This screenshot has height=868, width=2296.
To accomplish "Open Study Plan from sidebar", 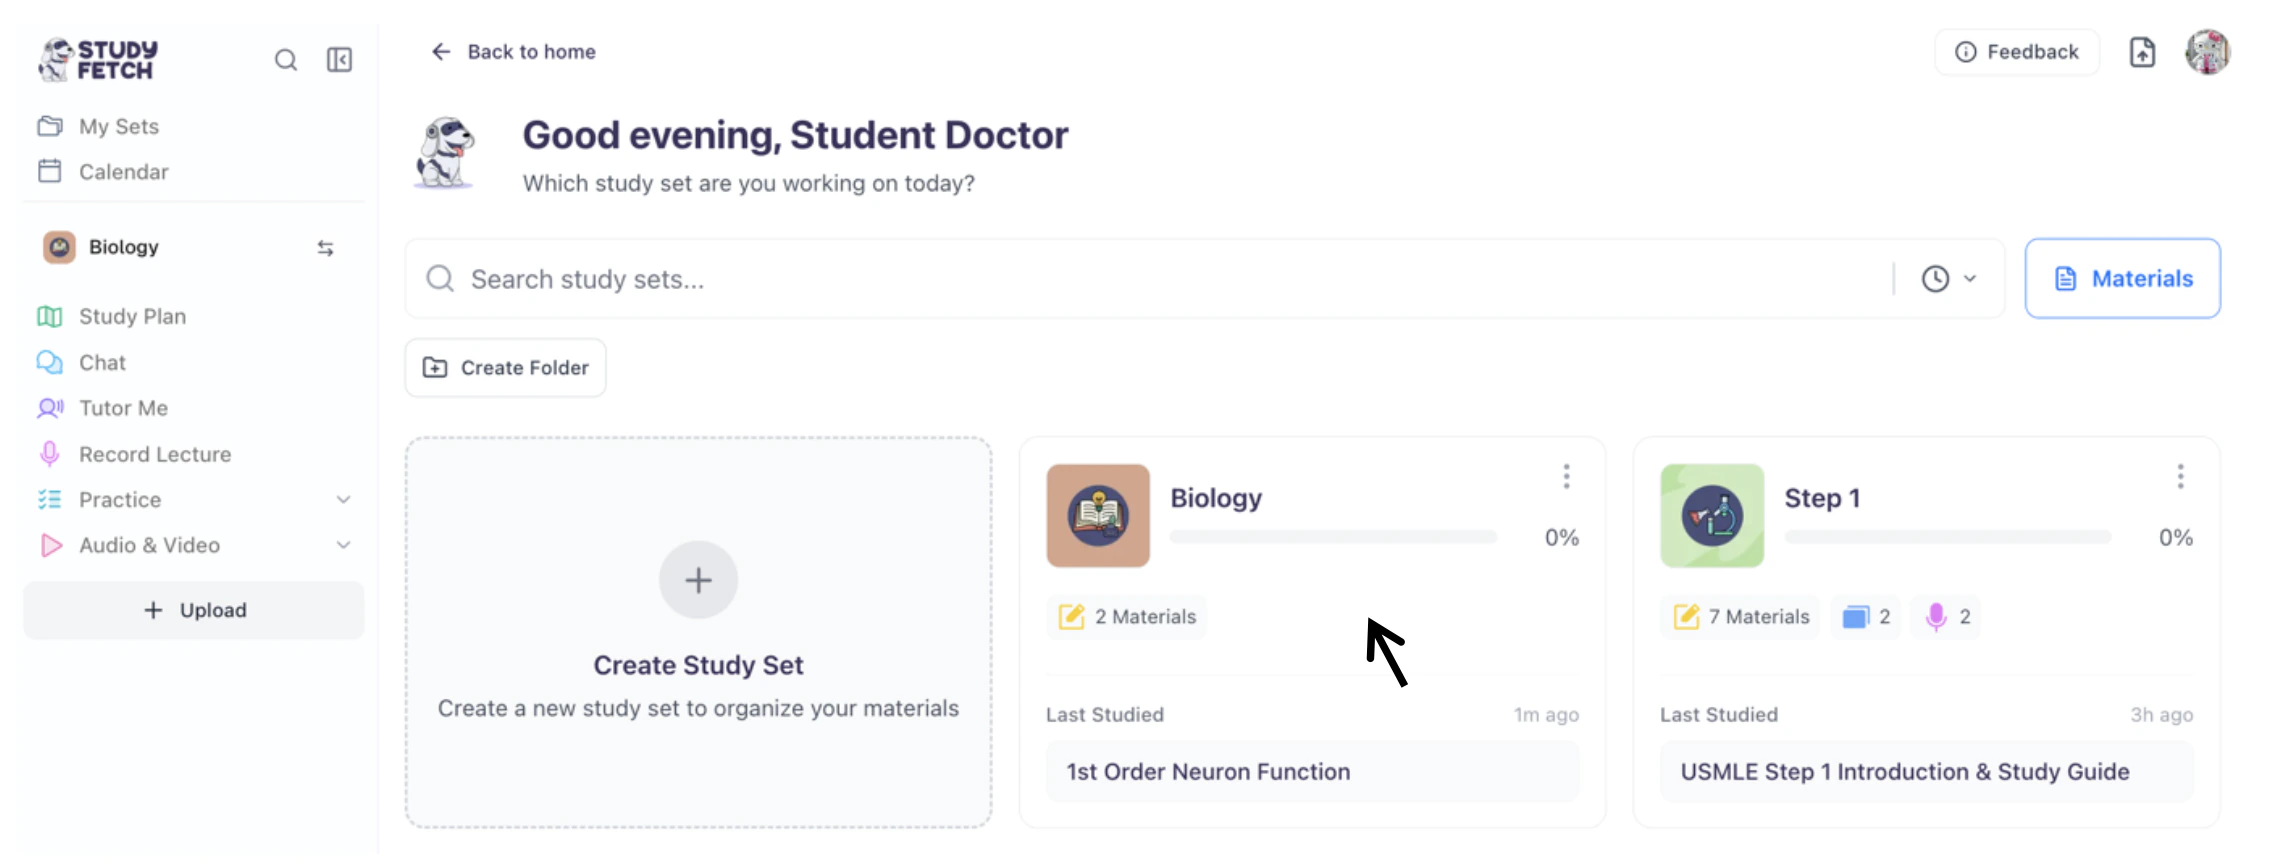I will [x=132, y=317].
